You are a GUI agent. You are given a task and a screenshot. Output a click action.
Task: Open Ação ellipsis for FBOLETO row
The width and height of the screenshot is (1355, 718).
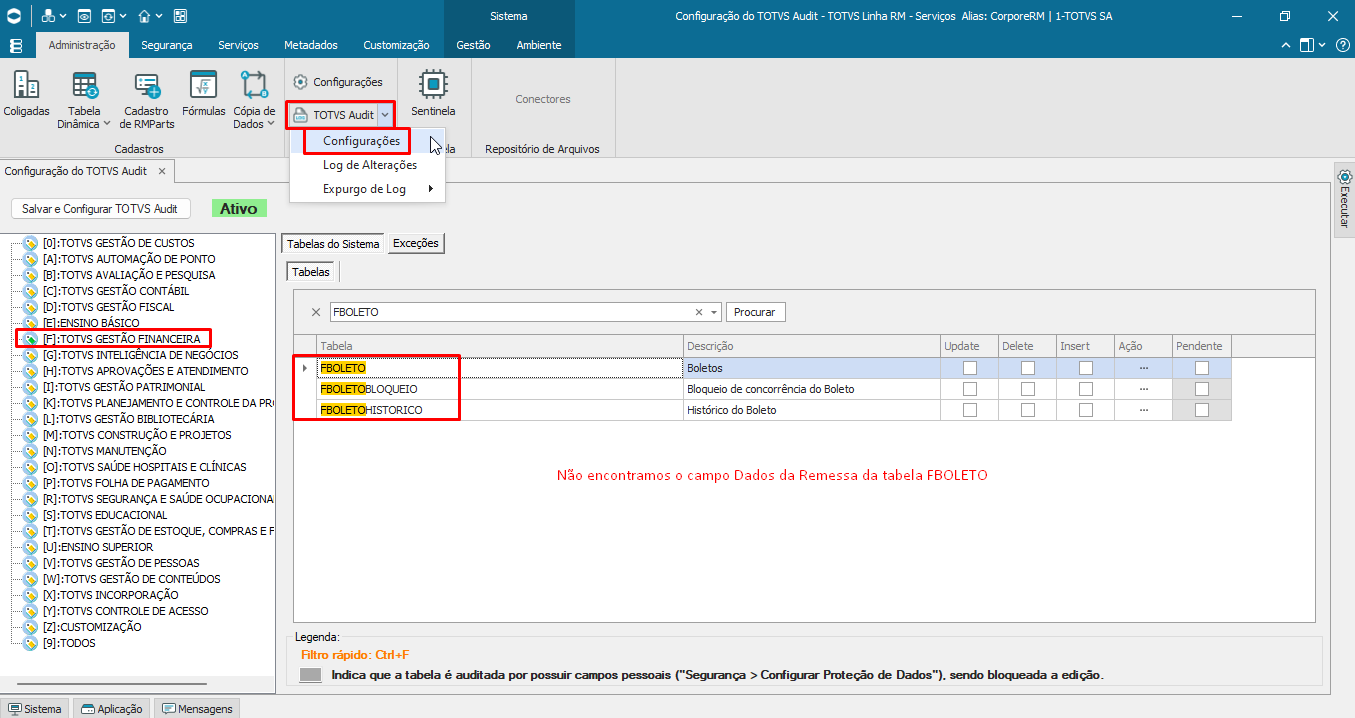click(x=1143, y=368)
